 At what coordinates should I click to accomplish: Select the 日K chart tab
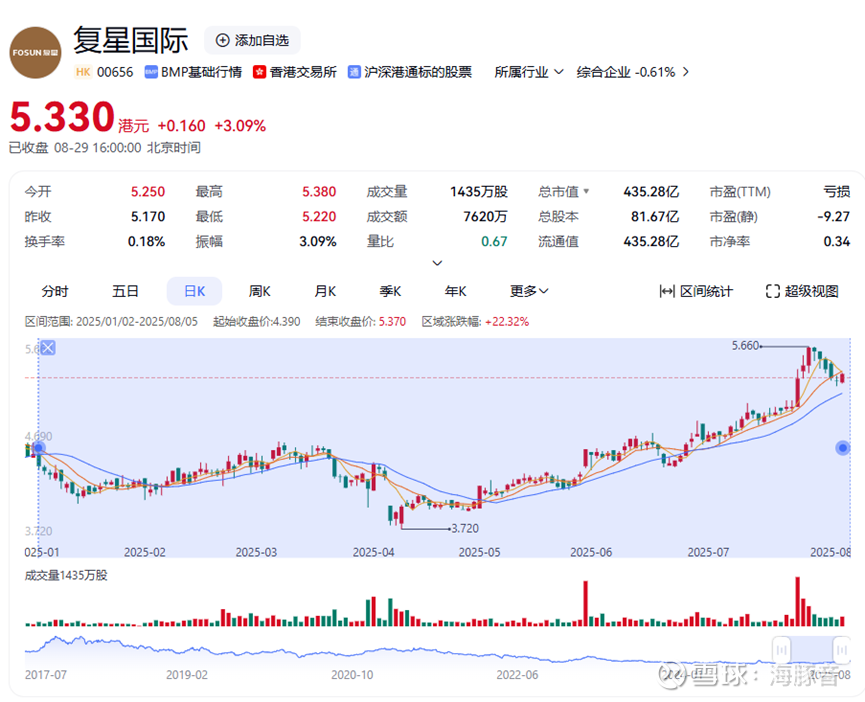[194, 291]
